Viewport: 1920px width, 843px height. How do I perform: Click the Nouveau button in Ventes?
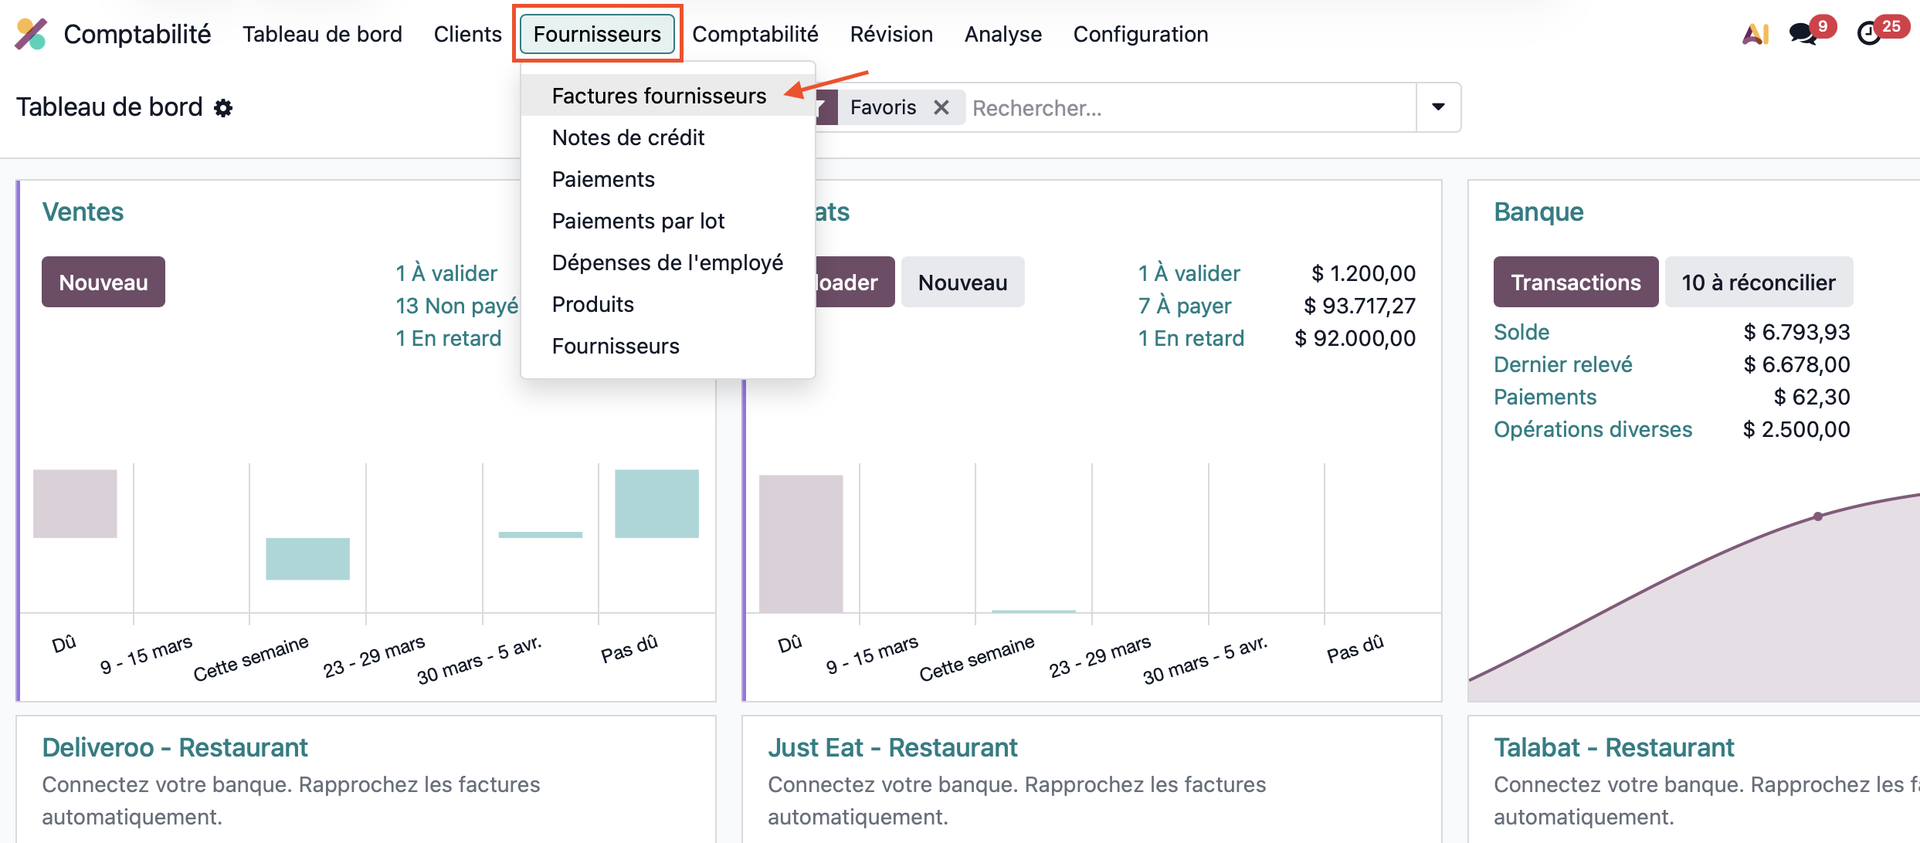[x=103, y=283]
